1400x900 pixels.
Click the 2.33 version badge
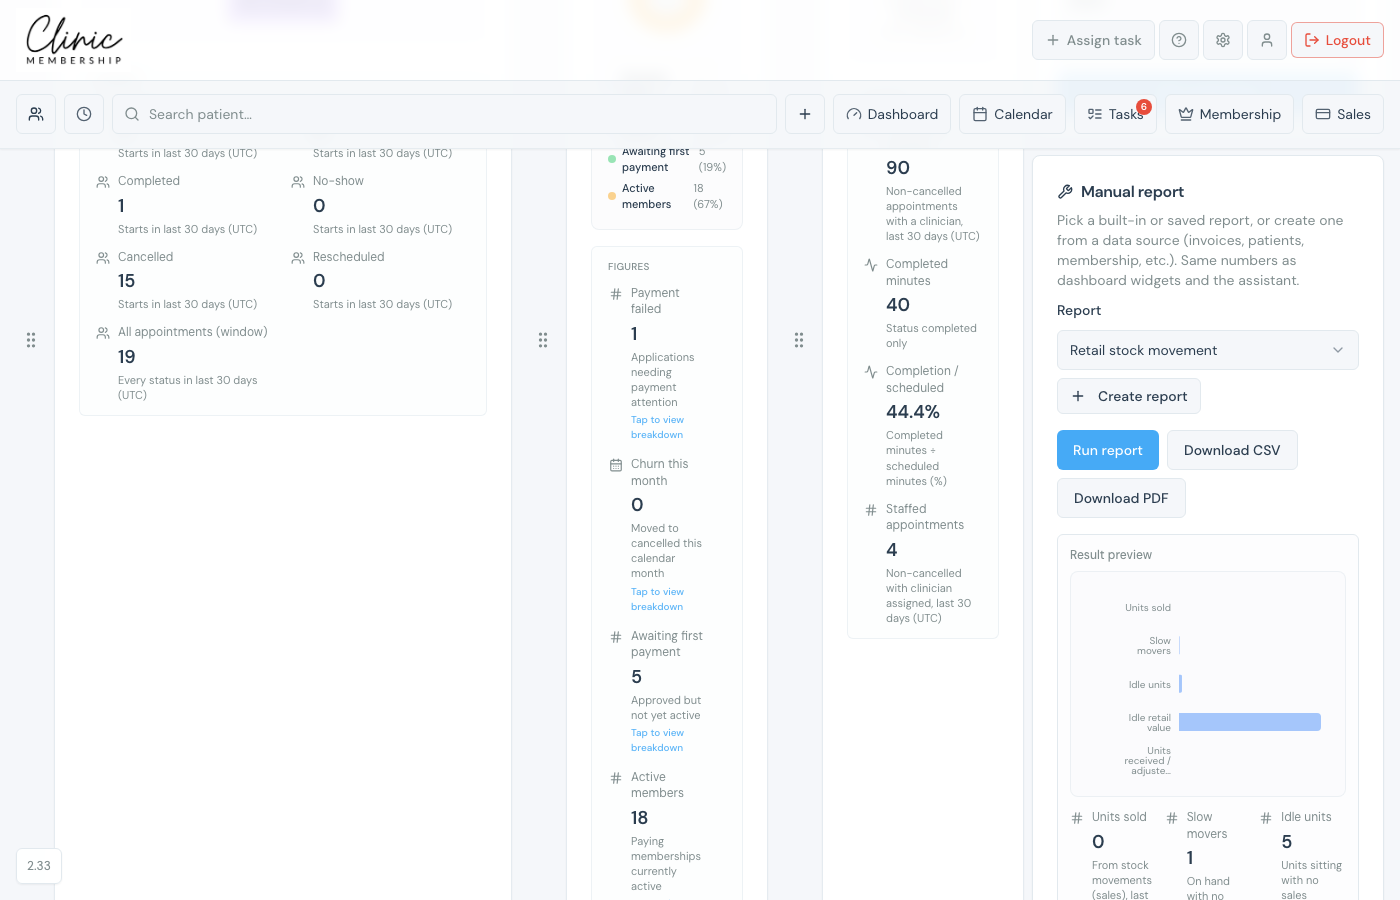point(39,866)
